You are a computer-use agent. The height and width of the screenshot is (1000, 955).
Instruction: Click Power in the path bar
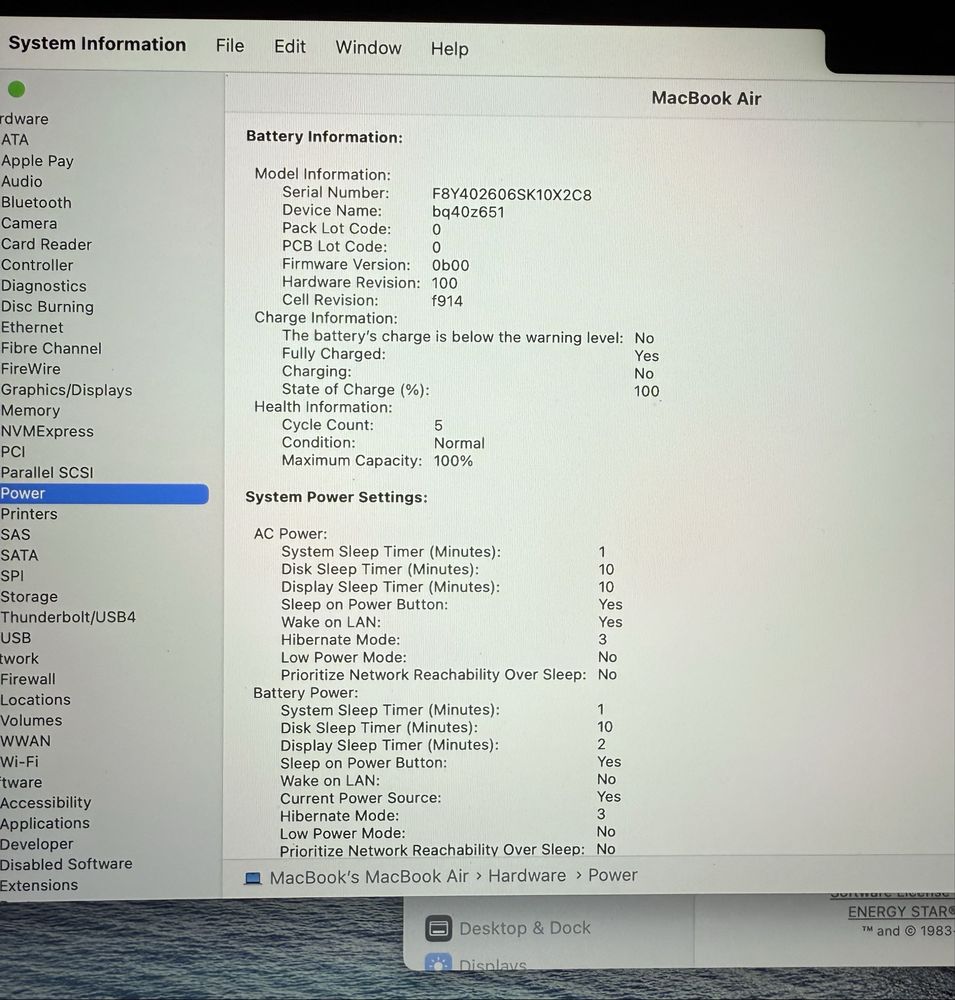click(x=612, y=875)
